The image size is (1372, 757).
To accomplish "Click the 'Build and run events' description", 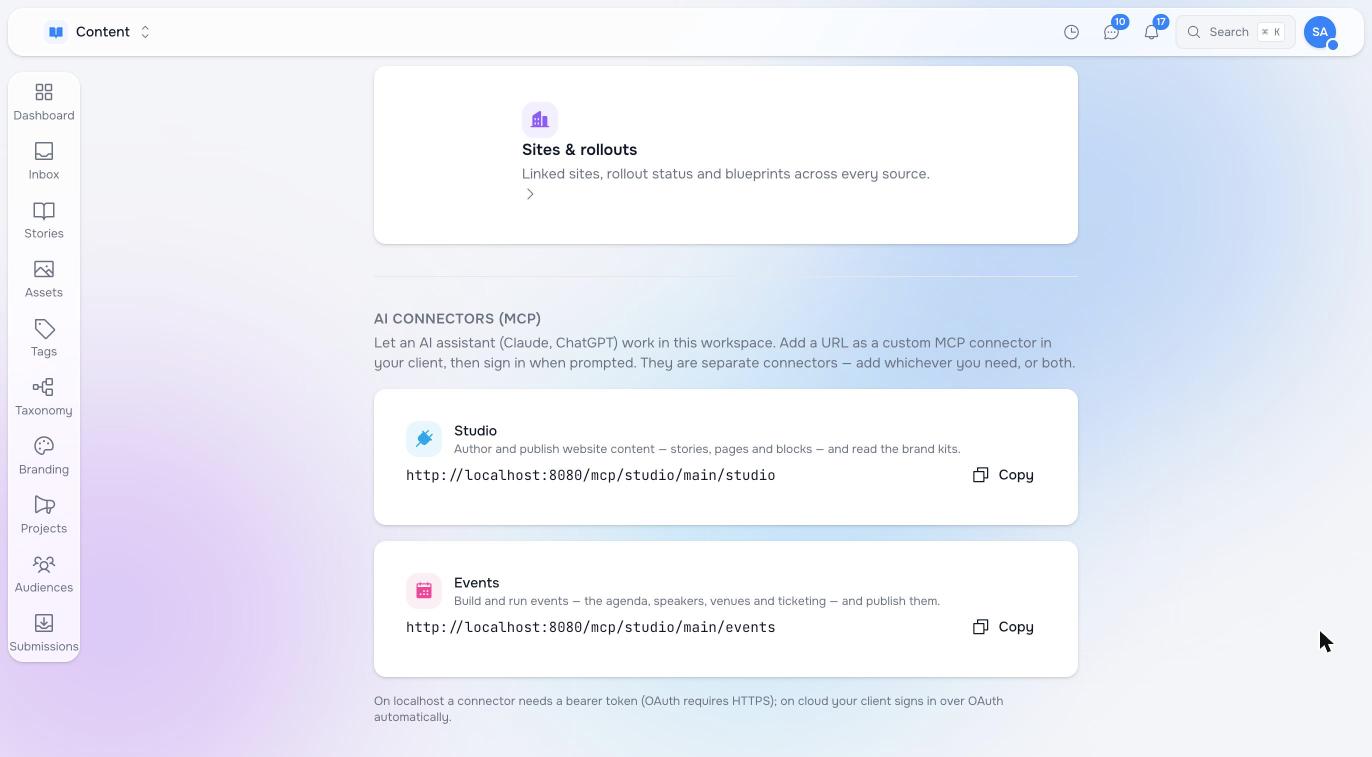I will tap(697, 601).
